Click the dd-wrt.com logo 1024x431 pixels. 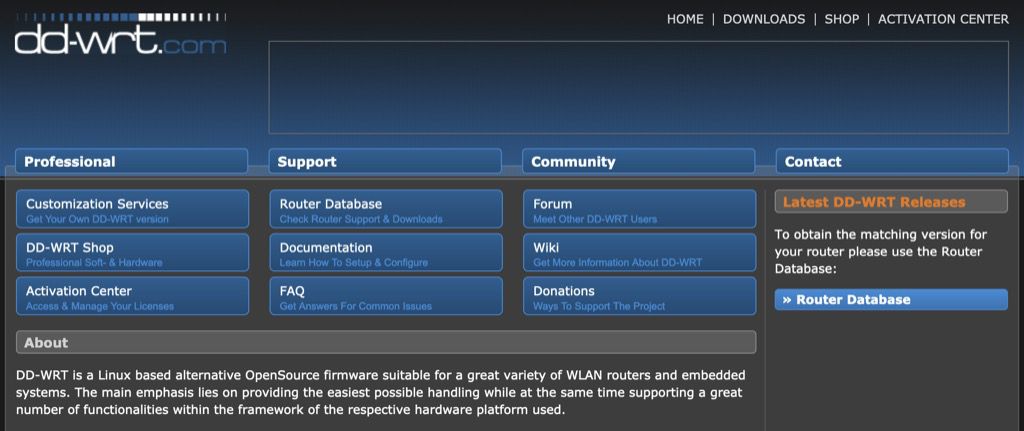[121, 35]
